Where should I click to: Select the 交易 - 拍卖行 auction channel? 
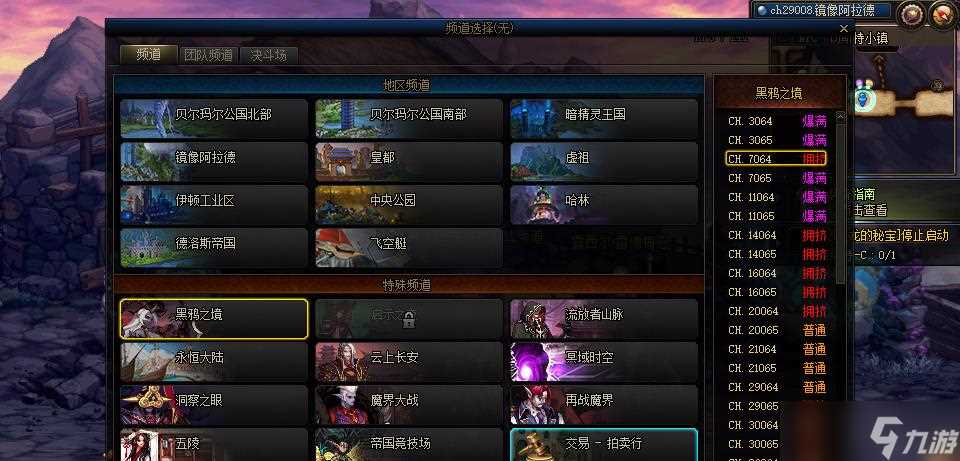[604, 445]
